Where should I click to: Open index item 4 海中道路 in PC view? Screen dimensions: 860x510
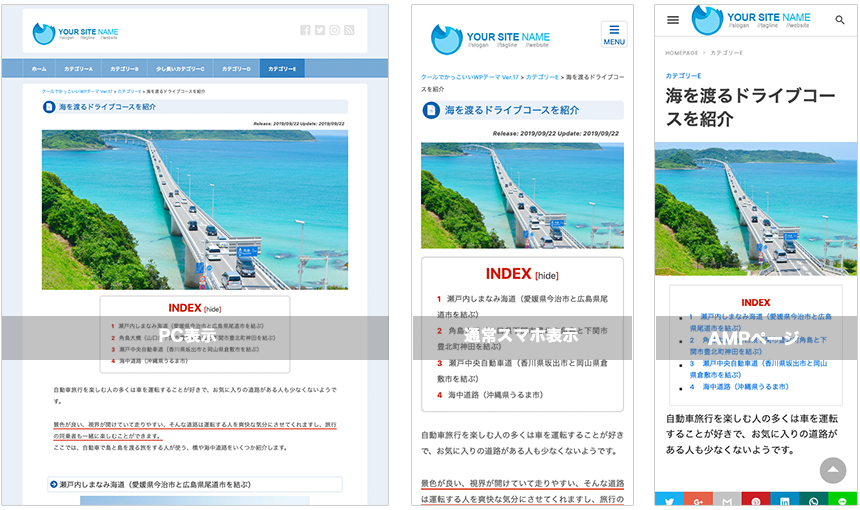point(150,361)
